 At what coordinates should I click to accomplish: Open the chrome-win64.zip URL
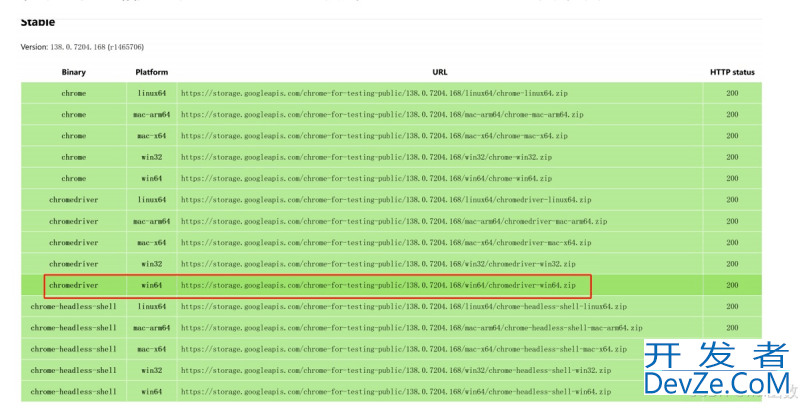point(366,179)
